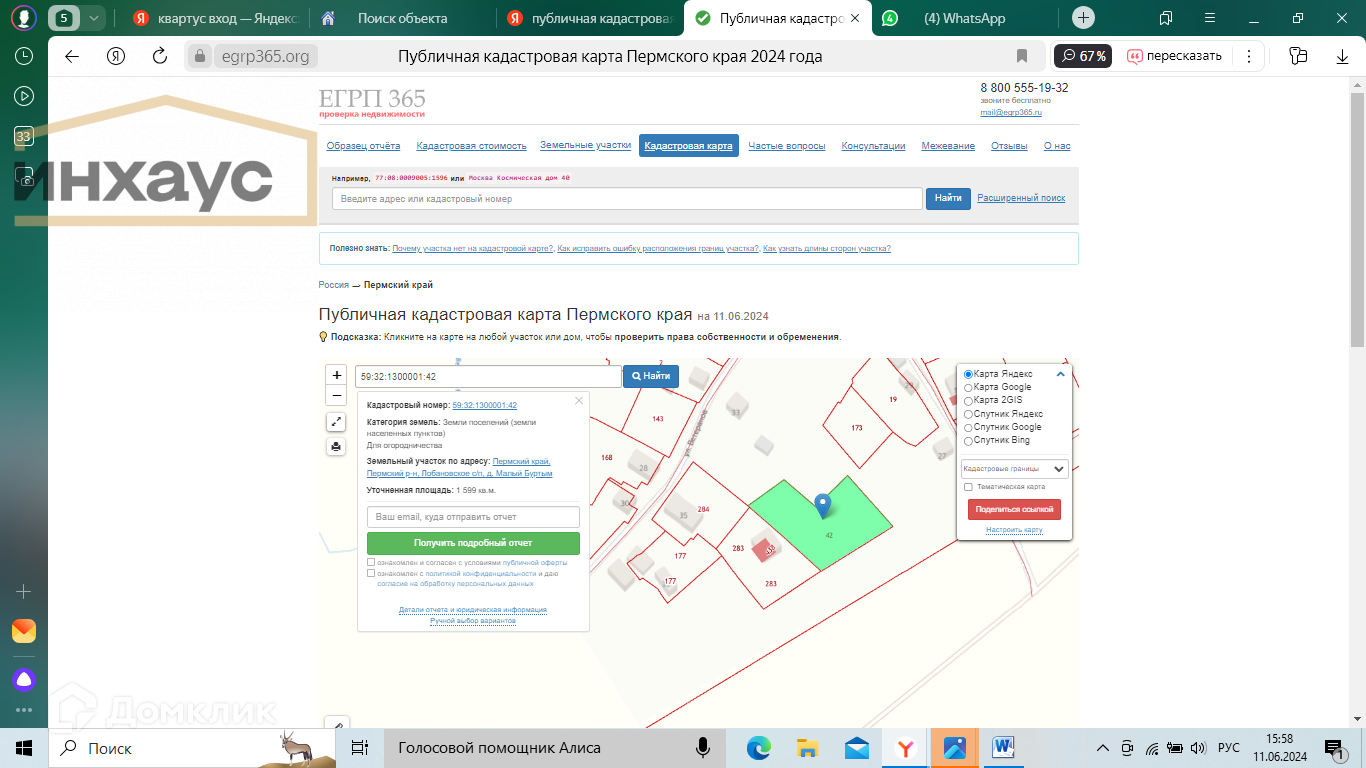Screen dimensions: 1366x768
Task: Click the green Получить подробный отчет button
Action: click(x=473, y=543)
